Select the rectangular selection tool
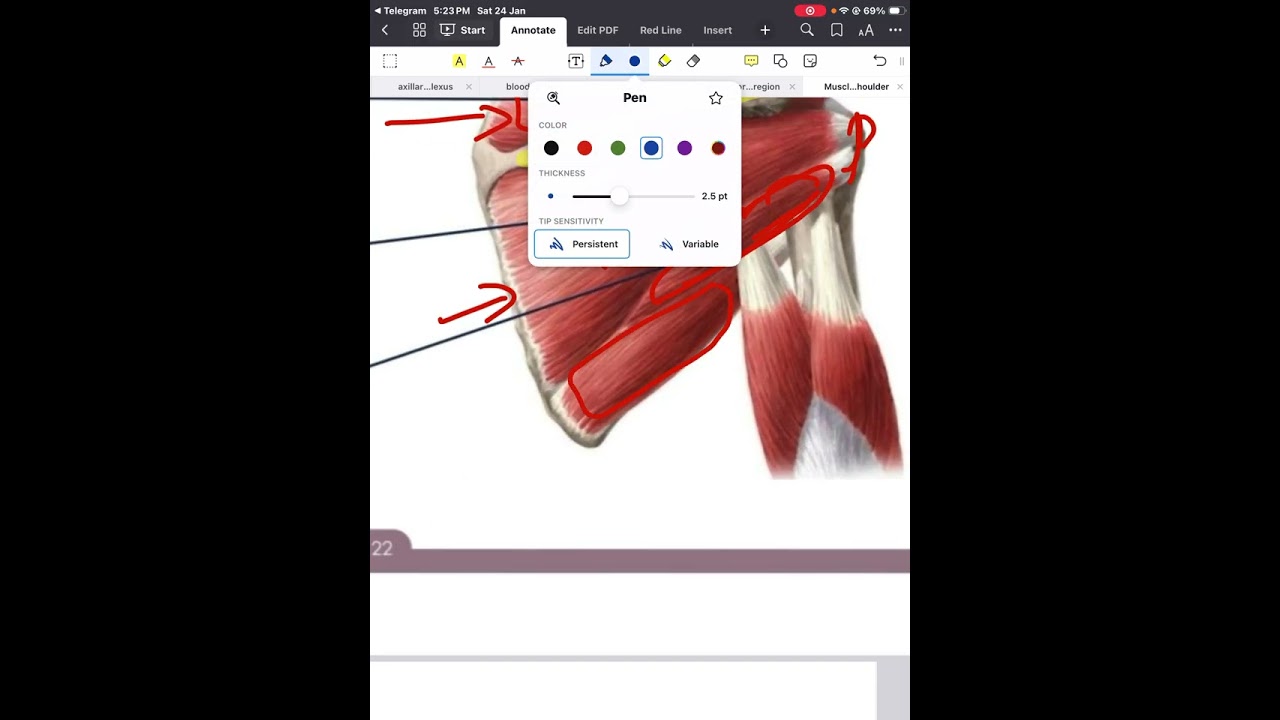 point(390,61)
